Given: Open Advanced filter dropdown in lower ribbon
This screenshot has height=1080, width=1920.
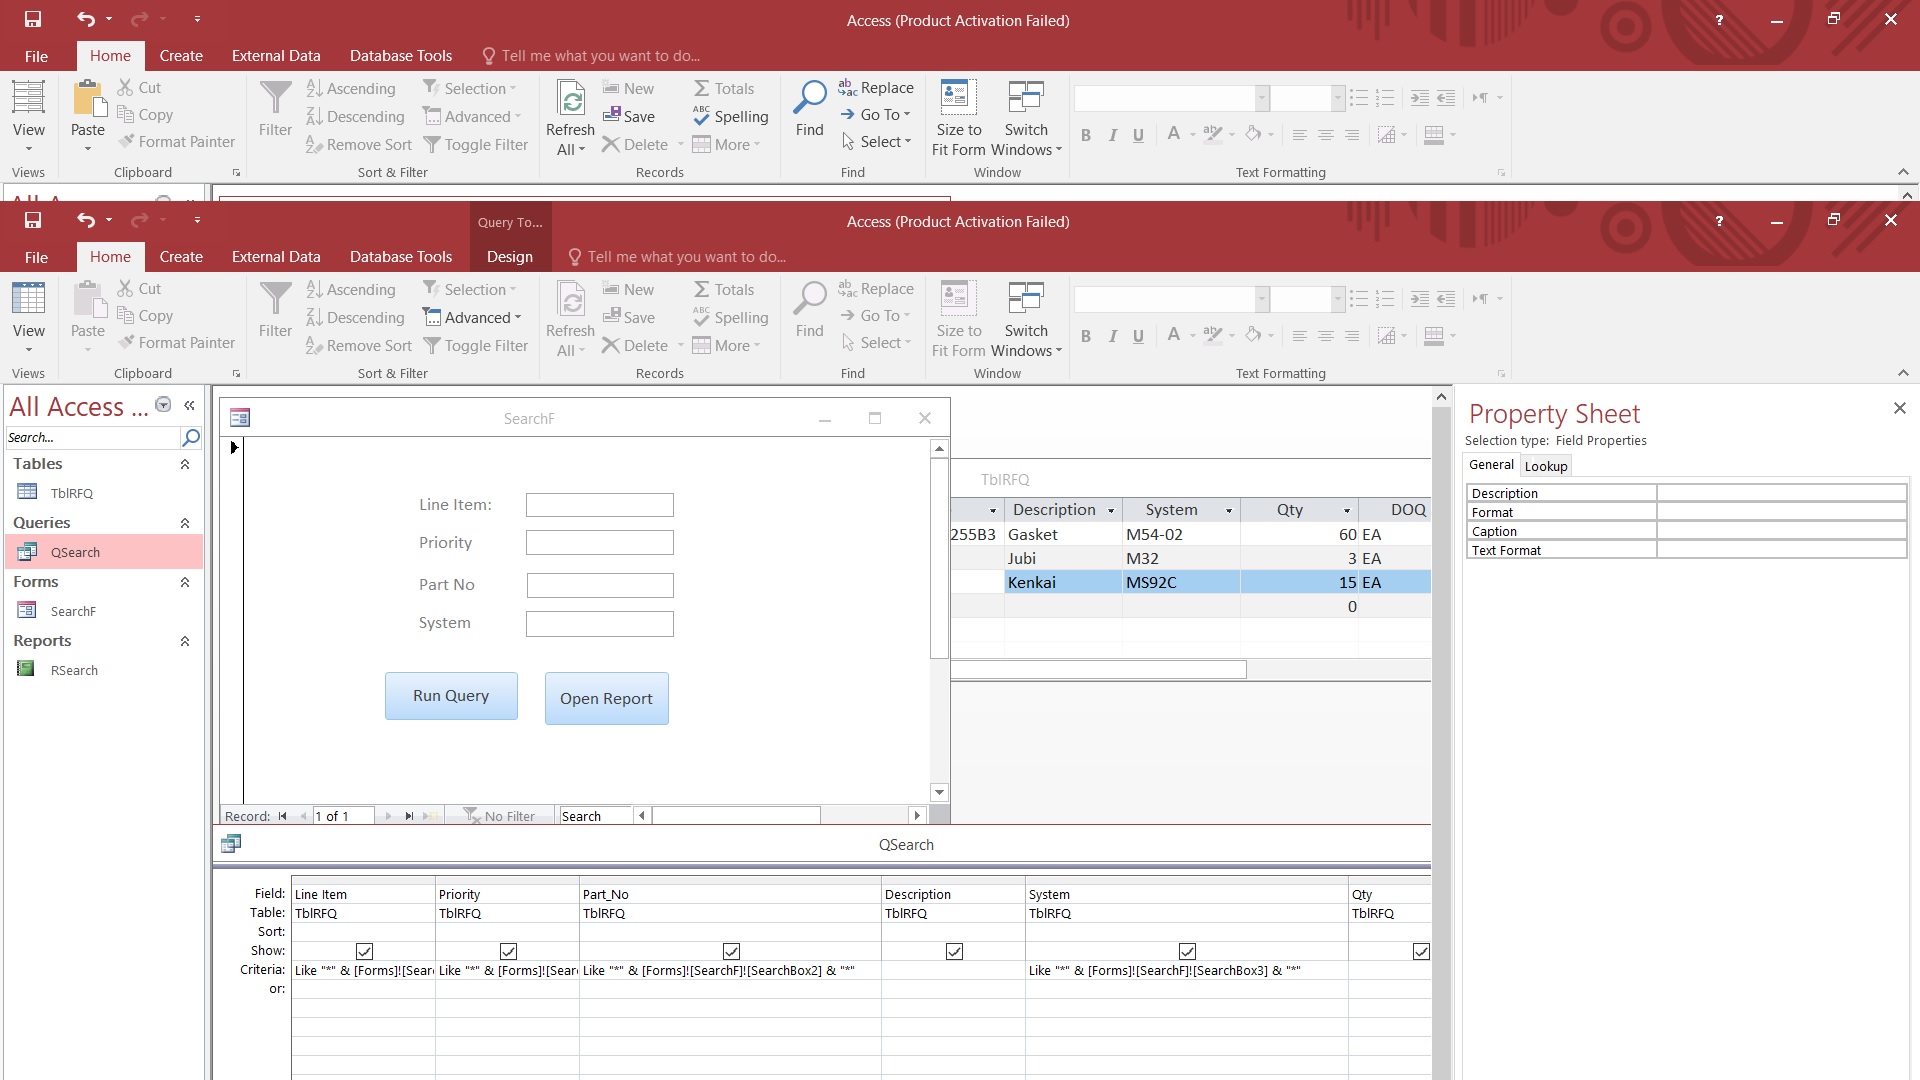Looking at the screenshot, I should [x=472, y=317].
